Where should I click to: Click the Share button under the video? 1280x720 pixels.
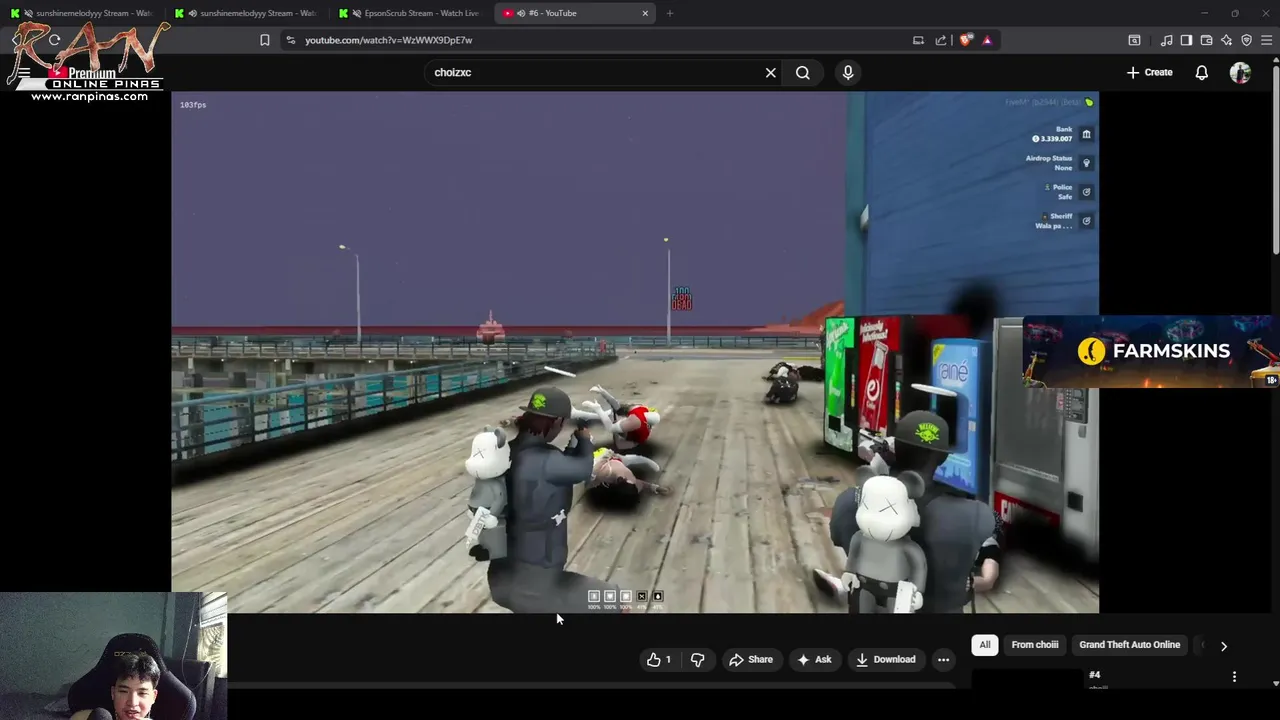click(x=751, y=659)
